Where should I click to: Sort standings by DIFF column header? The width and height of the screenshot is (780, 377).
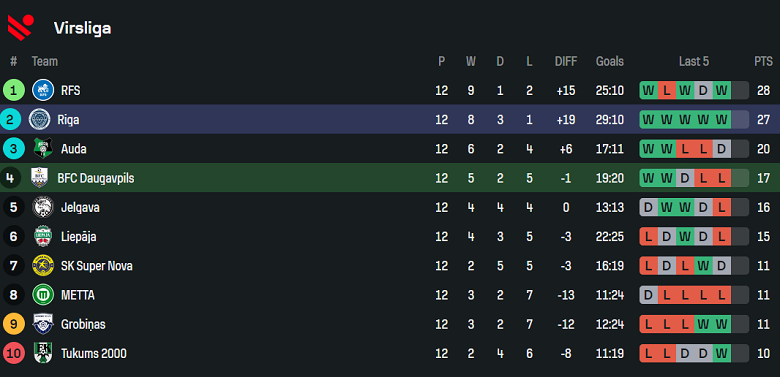[566, 62]
